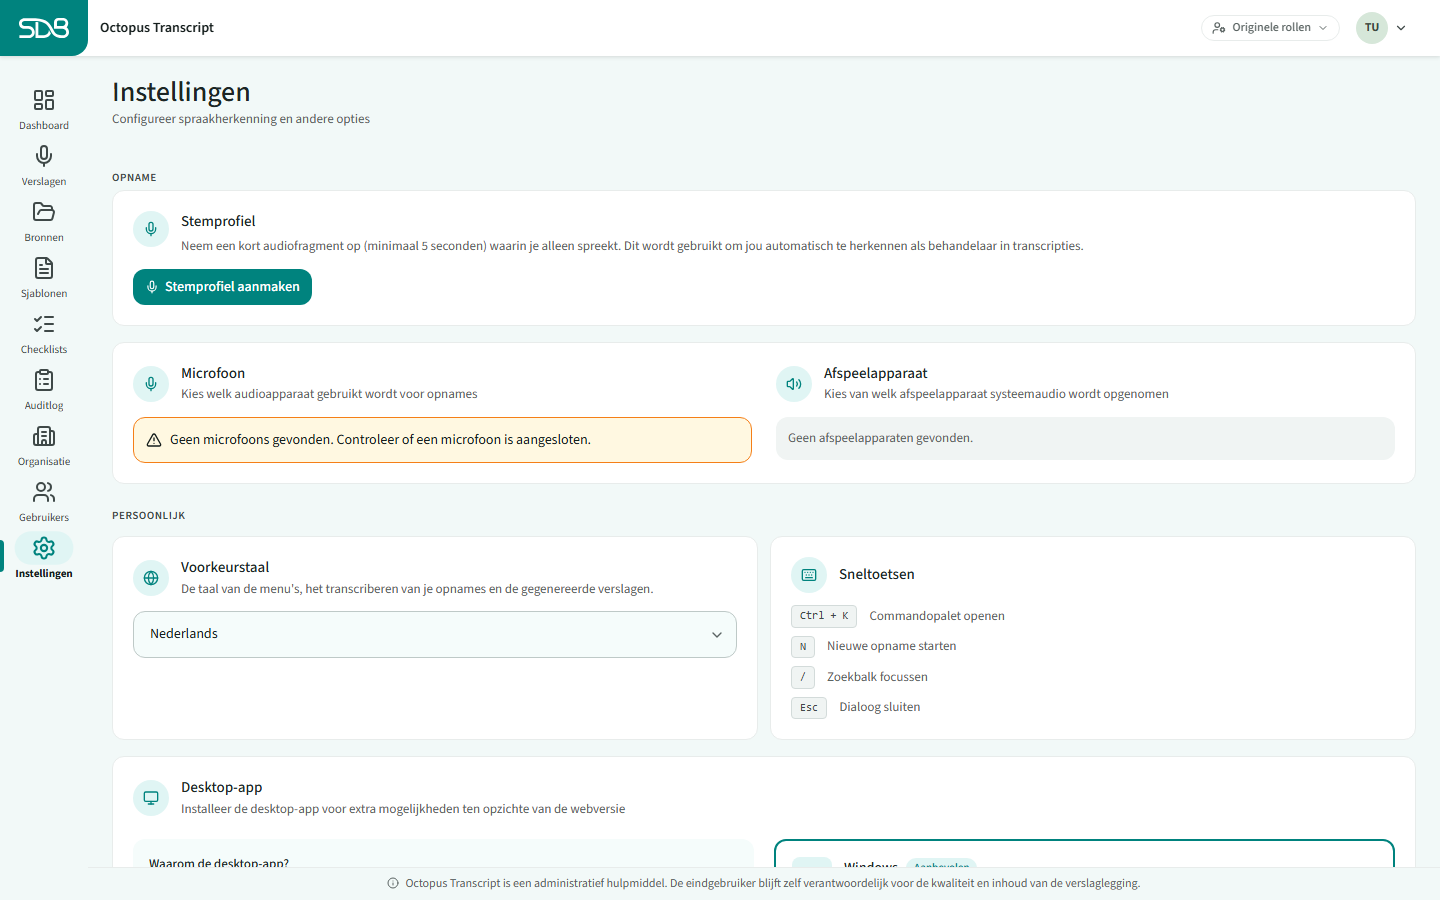Screen dimensions: 1440x900
Task: Click the no microphones found warning
Action: [x=442, y=440]
